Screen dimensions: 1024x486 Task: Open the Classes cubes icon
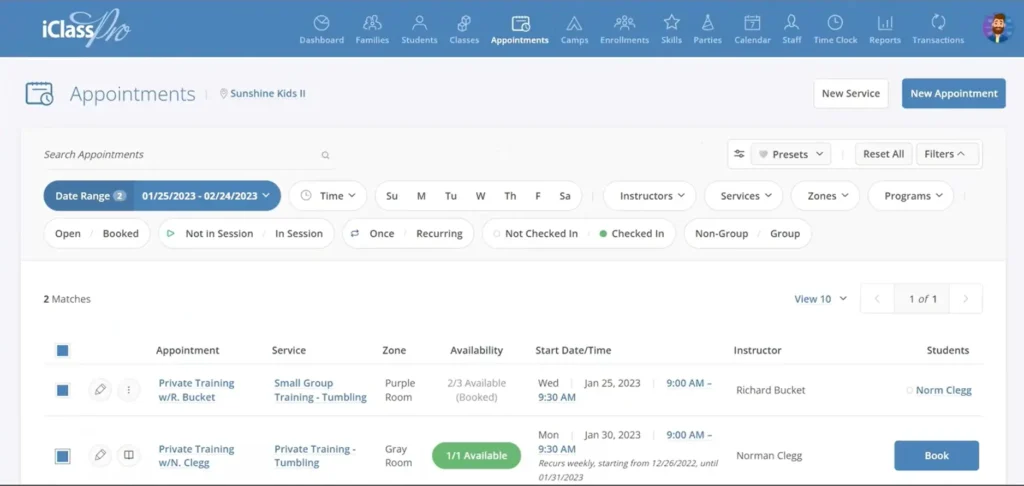point(464,24)
